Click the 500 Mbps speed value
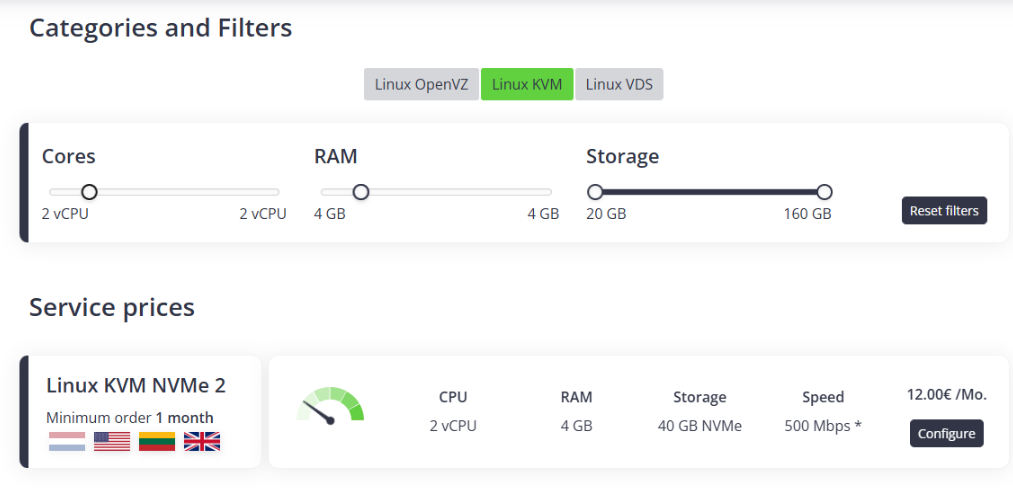Viewport: 1013px width, 488px height. (x=823, y=426)
